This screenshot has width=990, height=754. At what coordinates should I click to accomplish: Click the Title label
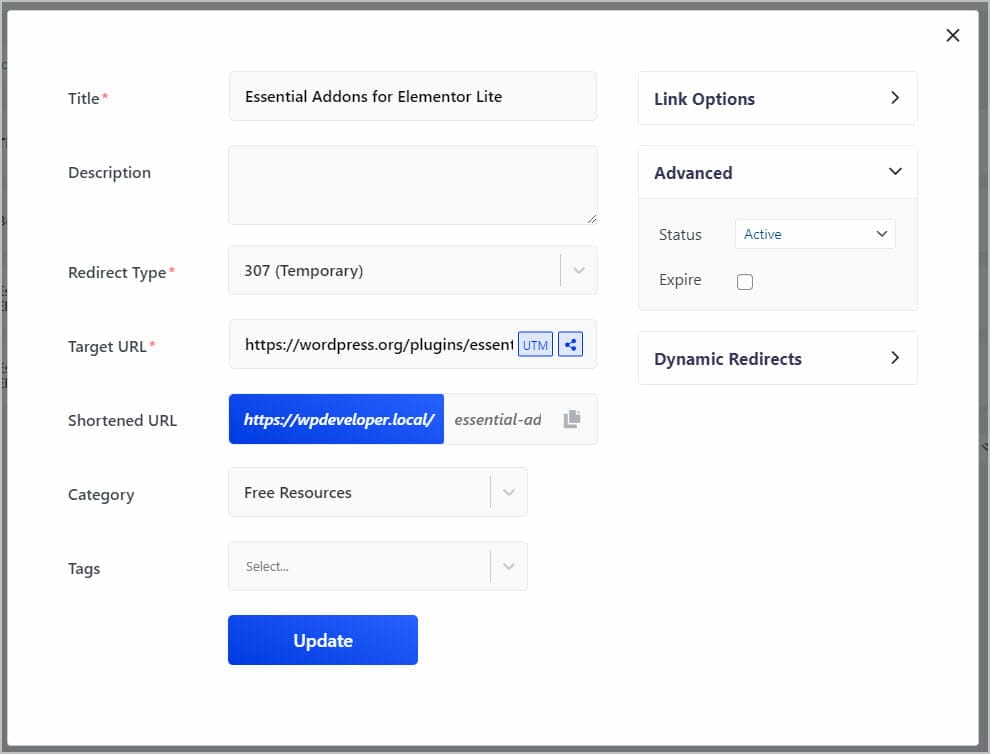click(x=83, y=99)
